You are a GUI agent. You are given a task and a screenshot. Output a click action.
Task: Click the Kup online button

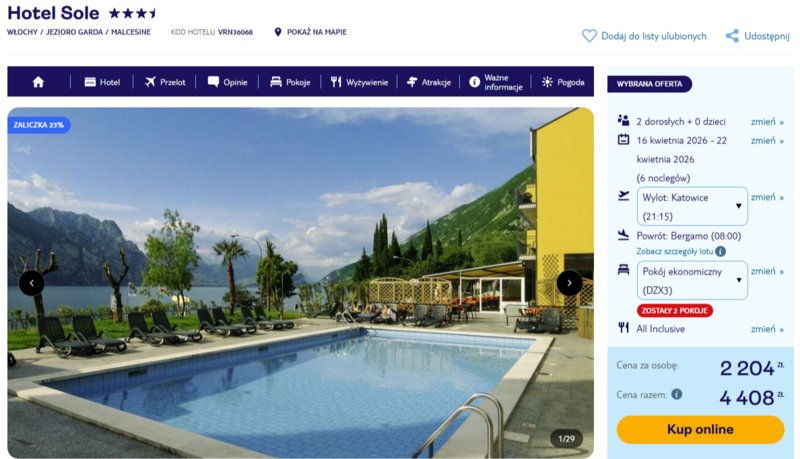pyautogui.click(x=700, y=429)
